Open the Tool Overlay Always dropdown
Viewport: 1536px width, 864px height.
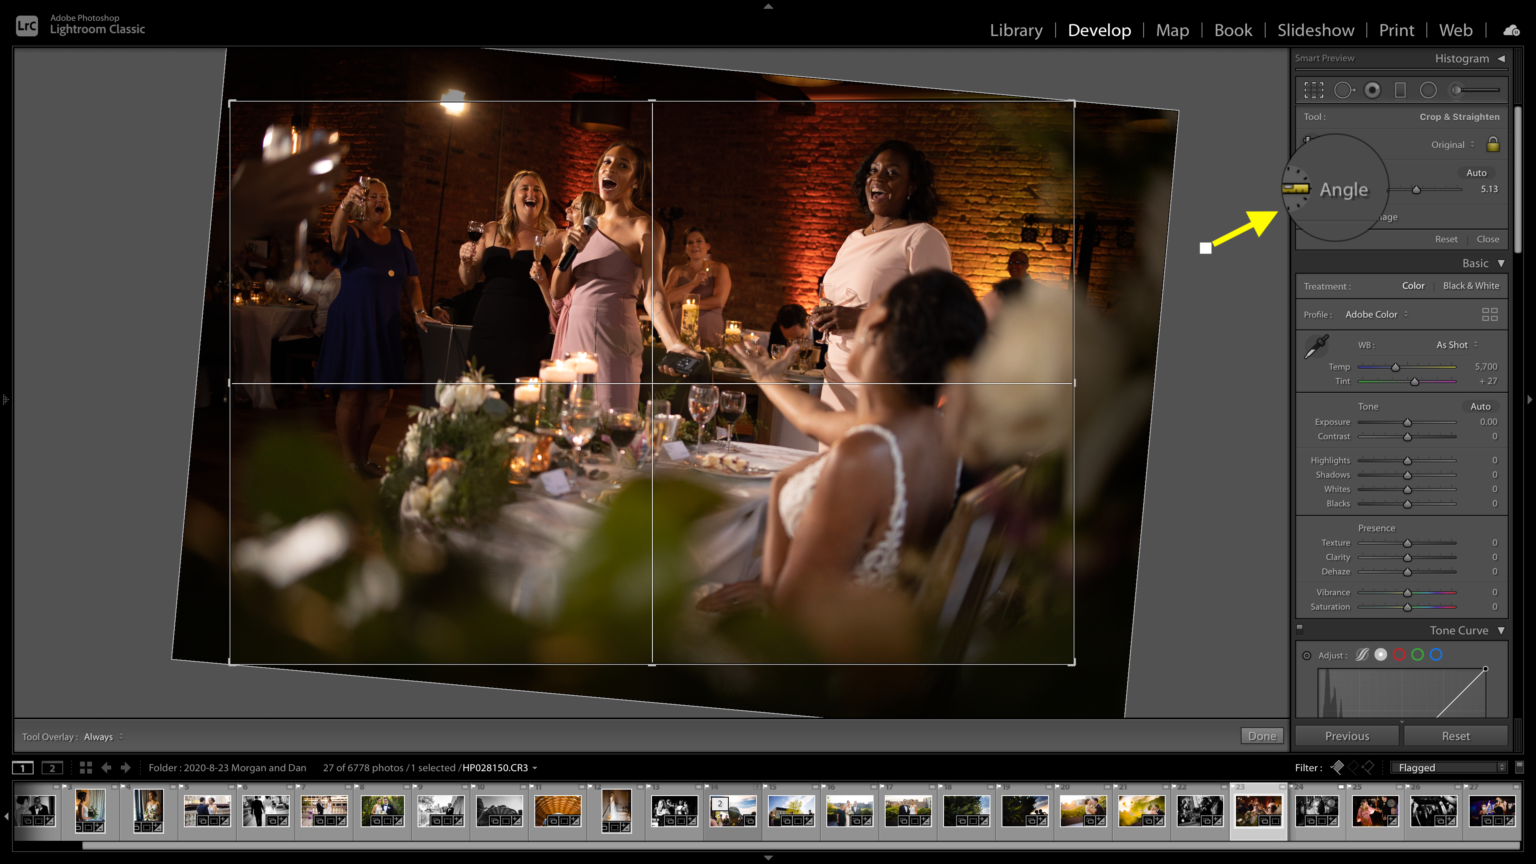coord(101,736)
